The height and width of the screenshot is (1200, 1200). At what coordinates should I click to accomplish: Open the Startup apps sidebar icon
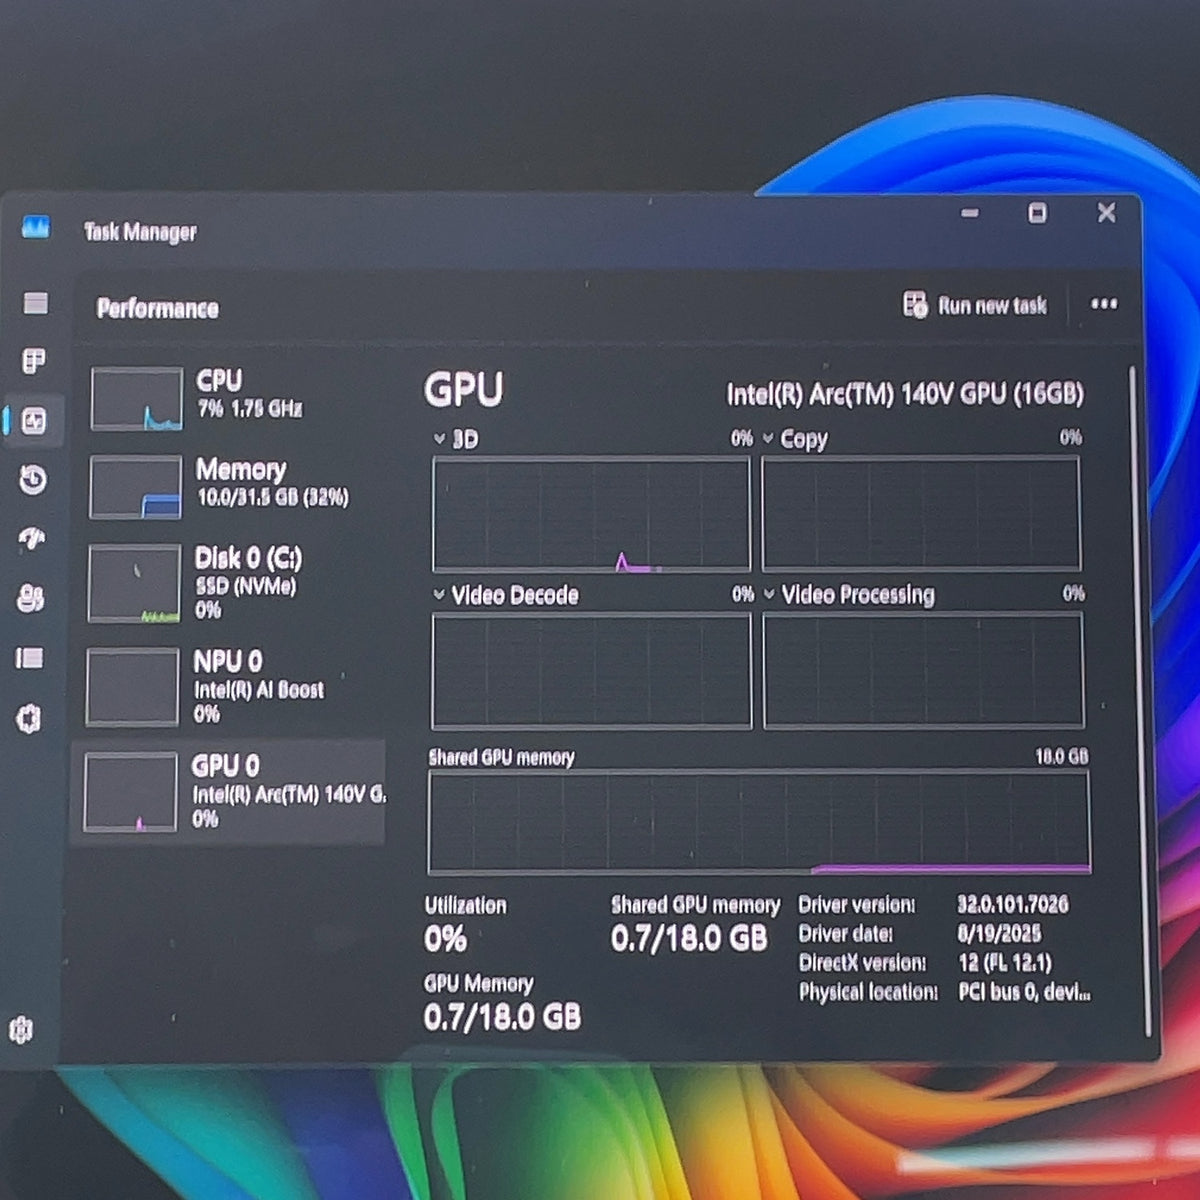pos(32,539)
